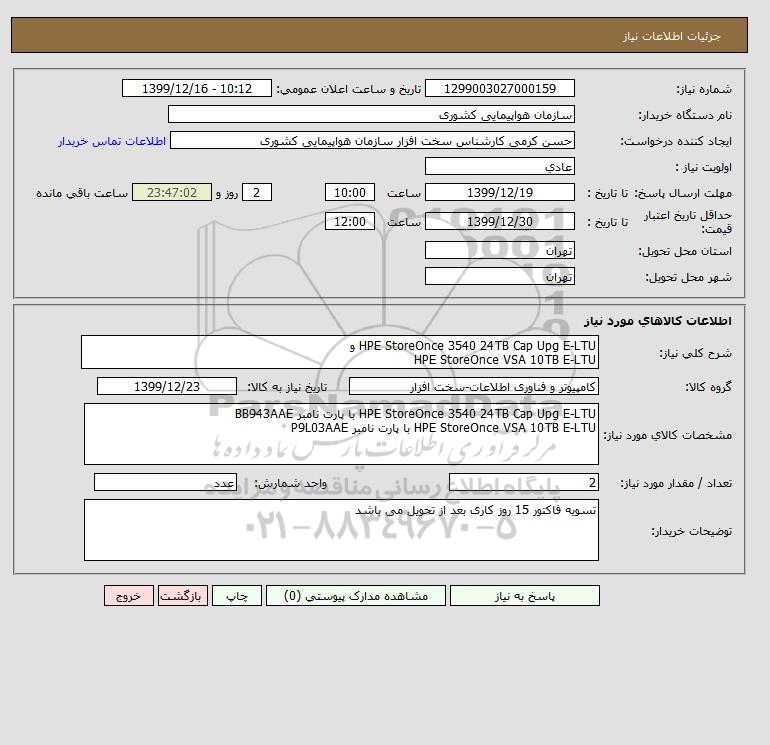Click the تاریخ نیاز به کالا label
The image size is (770, 745).
(287, 387)
